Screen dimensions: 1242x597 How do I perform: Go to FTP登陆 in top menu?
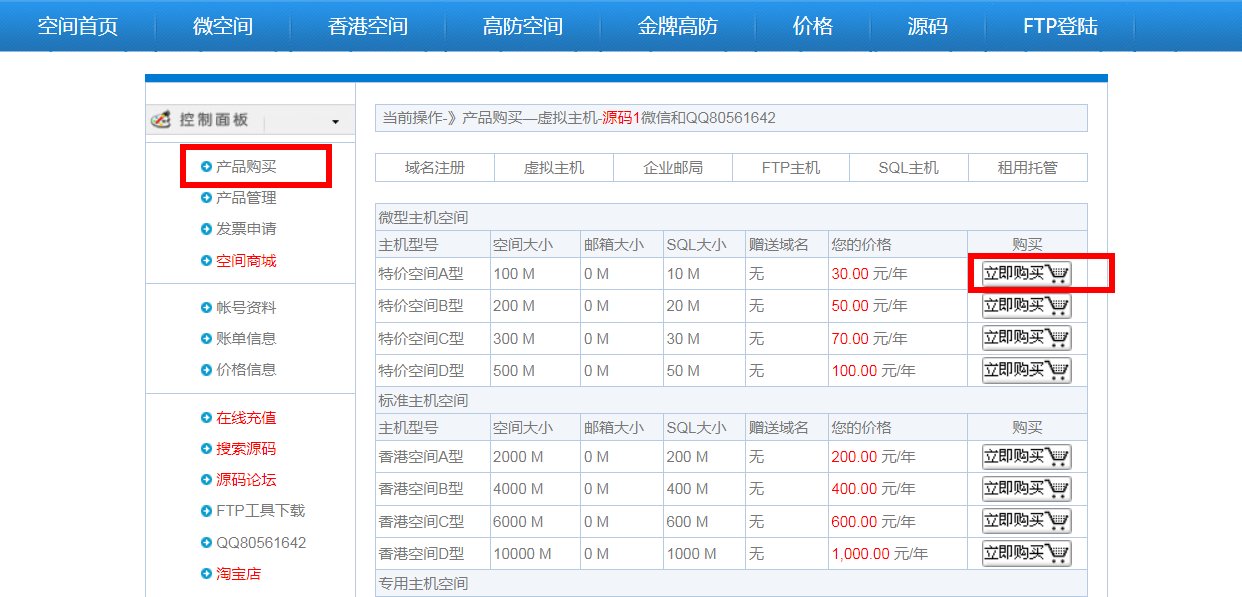click(1060, 27)
